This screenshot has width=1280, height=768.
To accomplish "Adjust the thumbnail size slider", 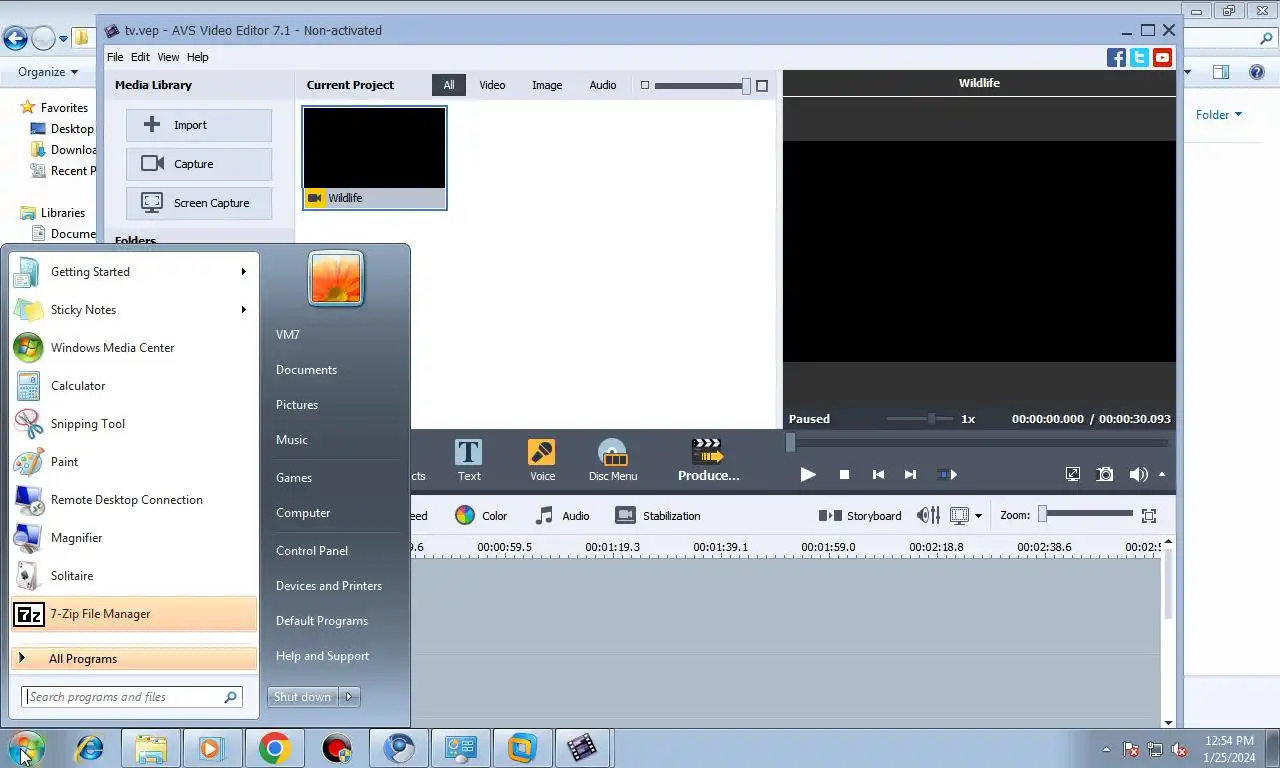I will [700, 86].
